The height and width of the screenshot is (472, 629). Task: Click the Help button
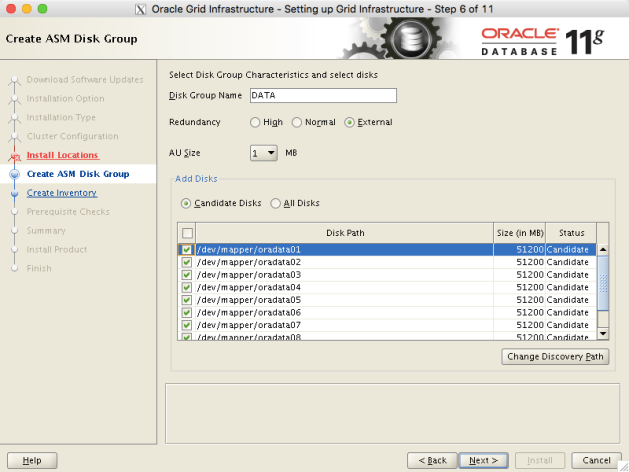pos(32,460)
